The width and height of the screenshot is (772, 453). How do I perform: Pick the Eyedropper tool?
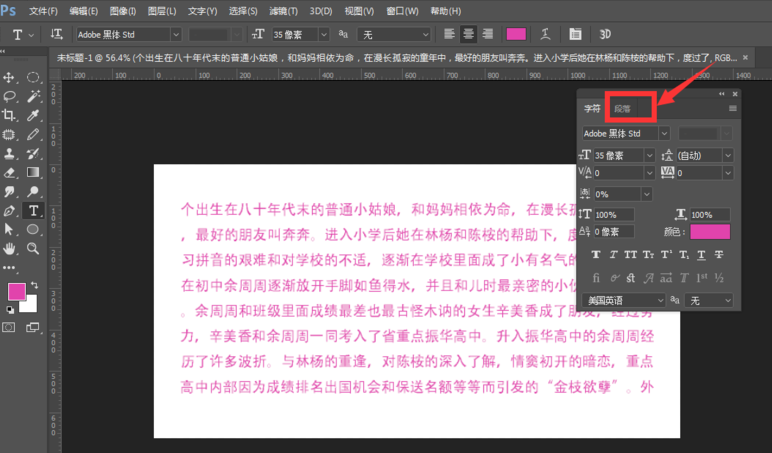pos(33,115)
